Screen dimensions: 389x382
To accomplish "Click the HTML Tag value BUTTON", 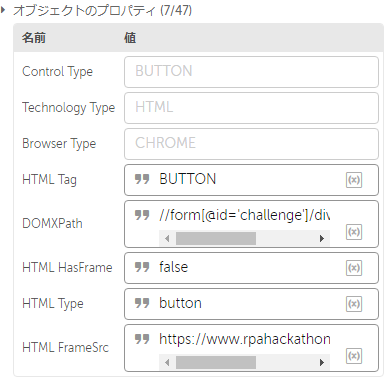I will coord(188,179).
